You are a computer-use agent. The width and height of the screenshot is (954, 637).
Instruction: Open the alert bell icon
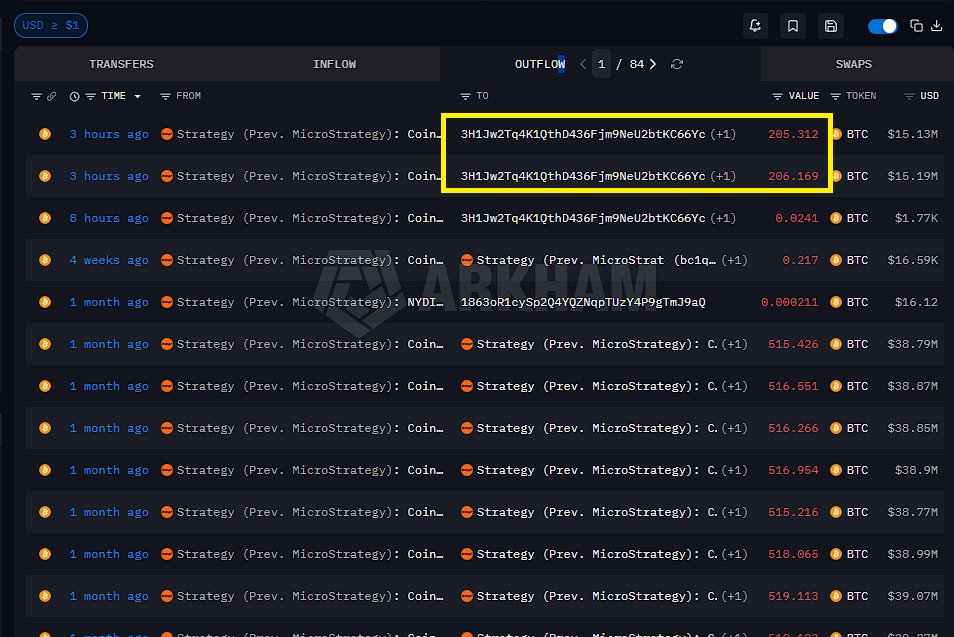click(755, 26)
